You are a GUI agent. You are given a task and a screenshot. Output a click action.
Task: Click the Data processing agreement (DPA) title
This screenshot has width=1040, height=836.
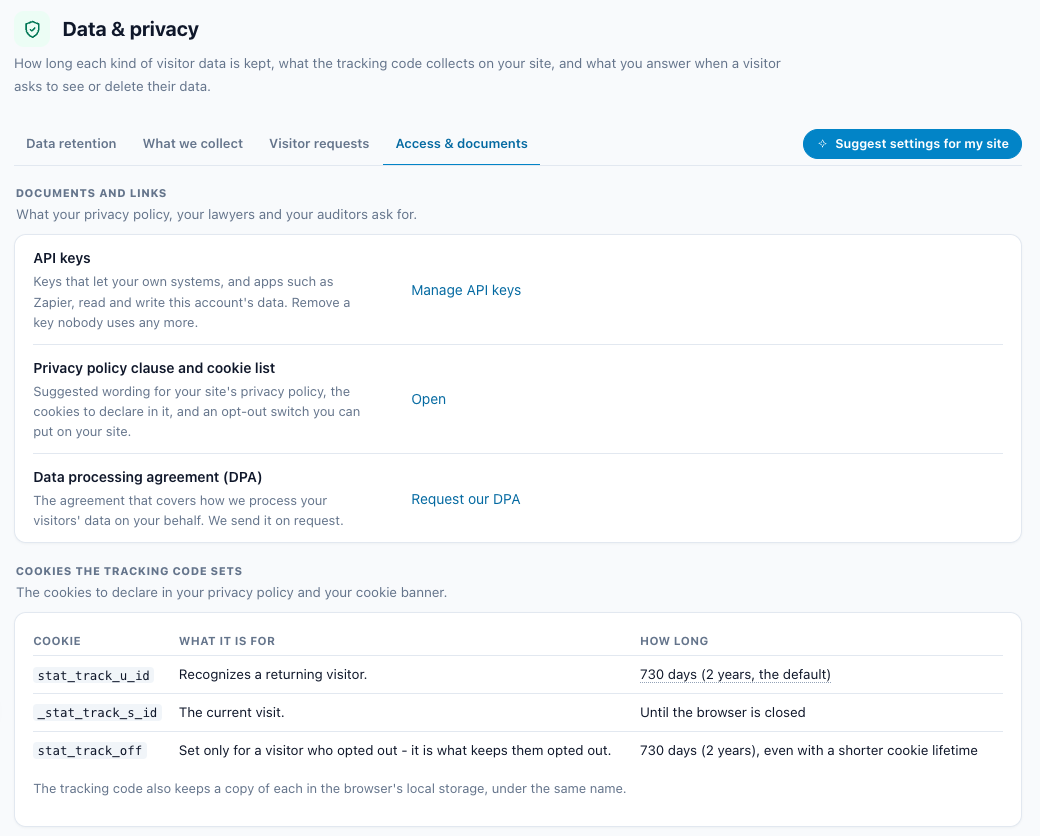pyautogui.click(x=148, y=477)
